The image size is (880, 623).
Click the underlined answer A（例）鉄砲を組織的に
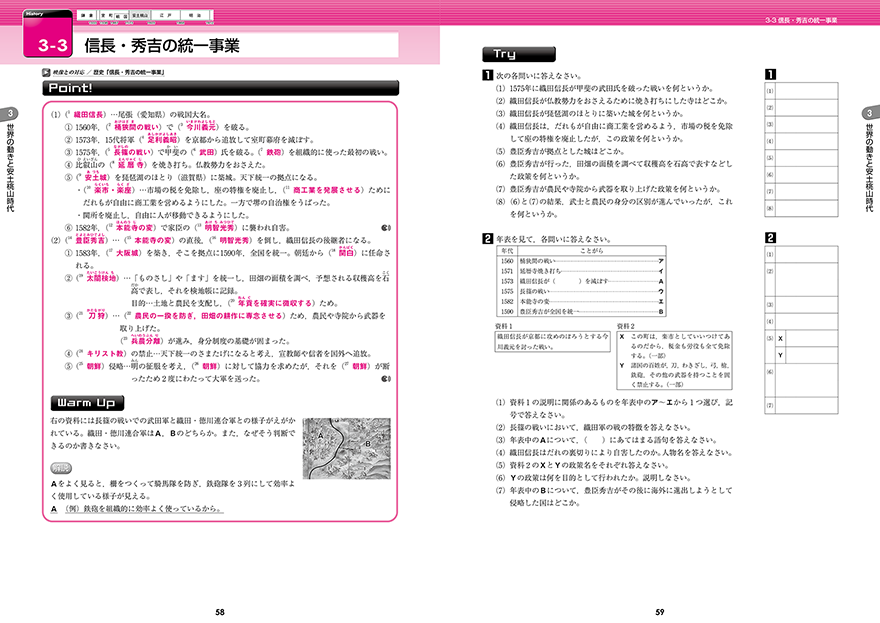(x=136, y=509)
